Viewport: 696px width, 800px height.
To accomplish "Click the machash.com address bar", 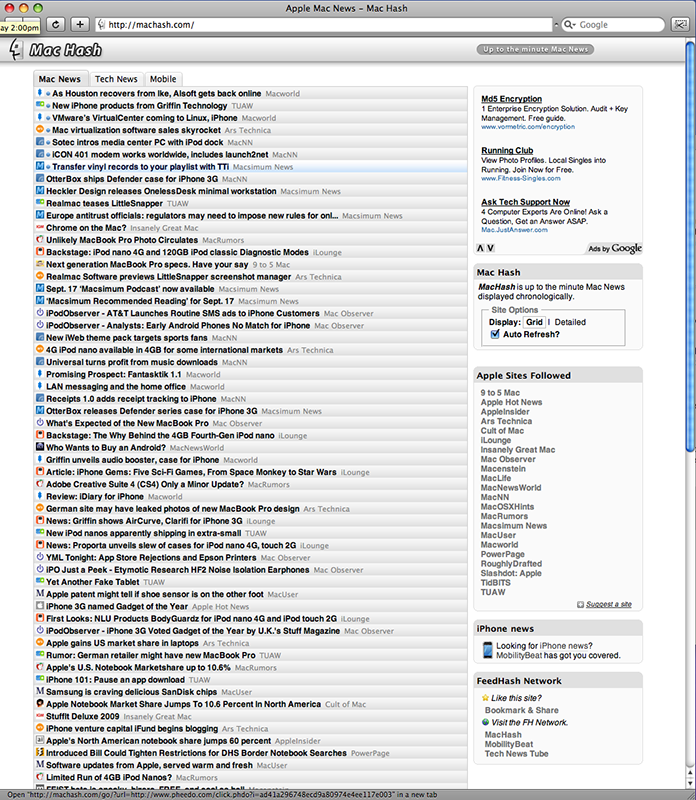I will click(x=324, y=24).
